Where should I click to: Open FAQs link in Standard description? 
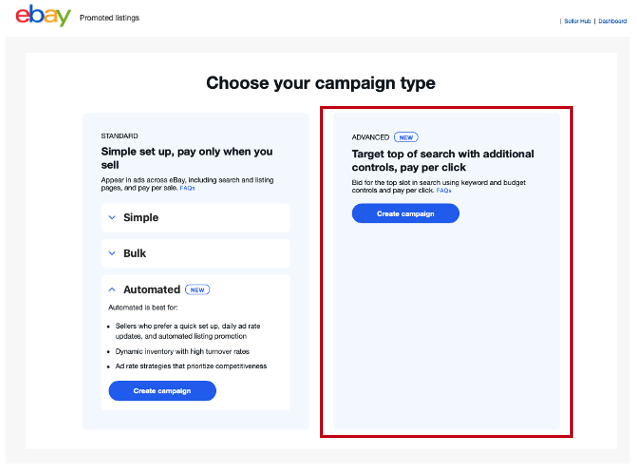pos(187,188)
